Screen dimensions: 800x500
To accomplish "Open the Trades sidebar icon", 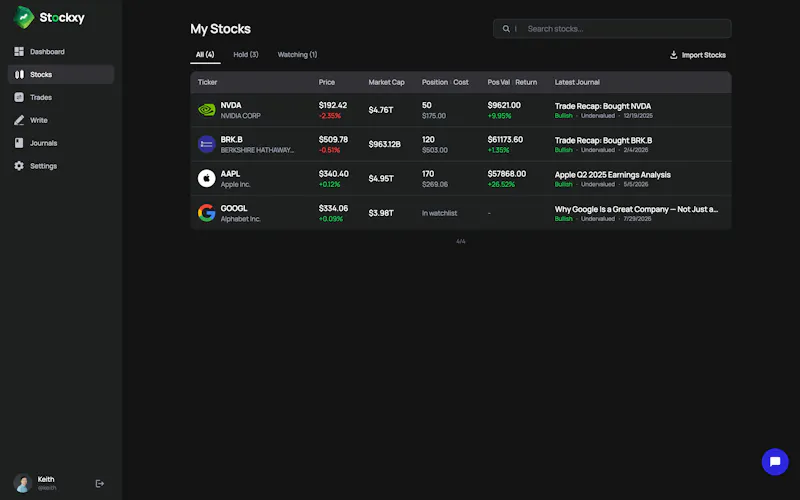I will 19,97.
